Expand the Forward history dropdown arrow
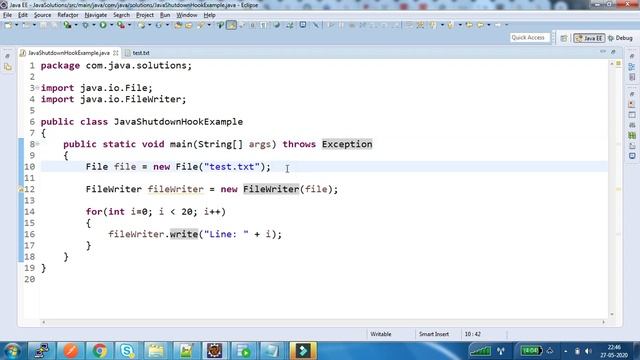 507,25
